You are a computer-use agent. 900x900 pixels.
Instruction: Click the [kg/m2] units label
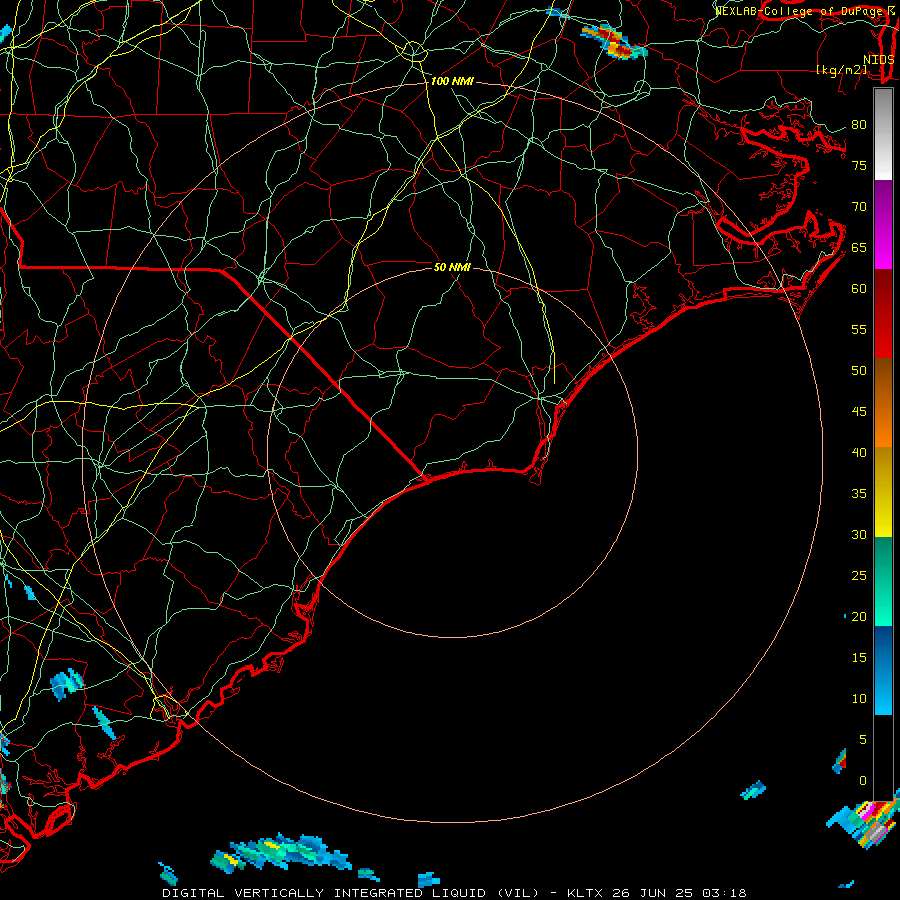(842, 70)
